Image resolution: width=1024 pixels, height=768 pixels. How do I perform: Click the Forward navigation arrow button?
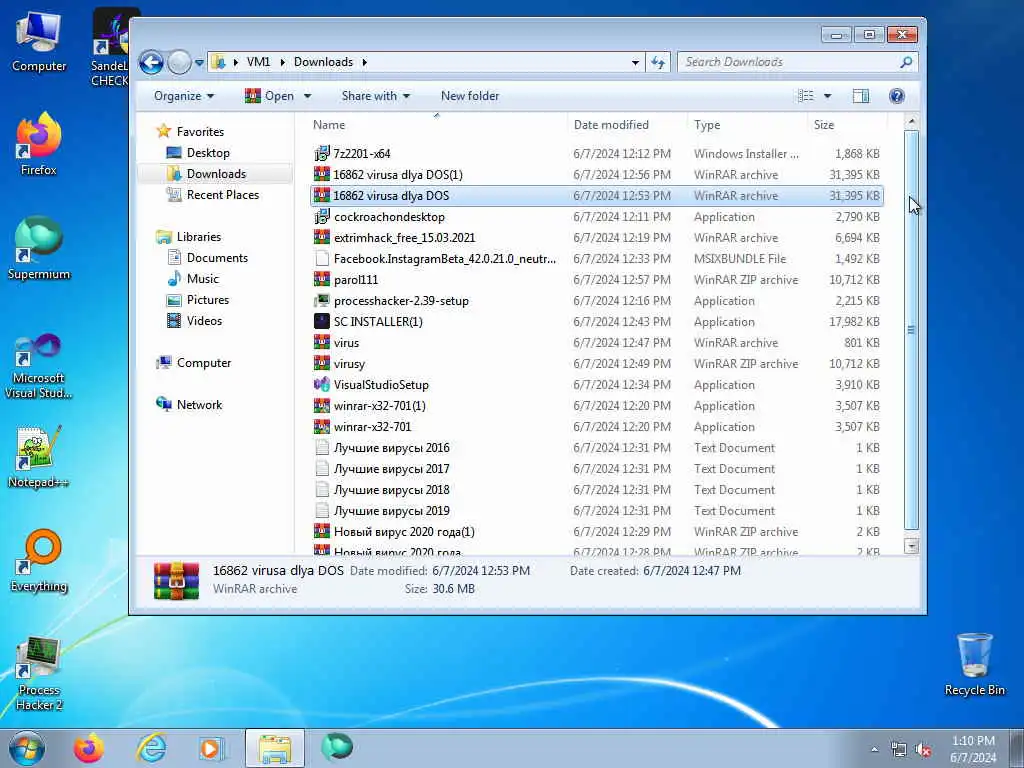[179, 63]
